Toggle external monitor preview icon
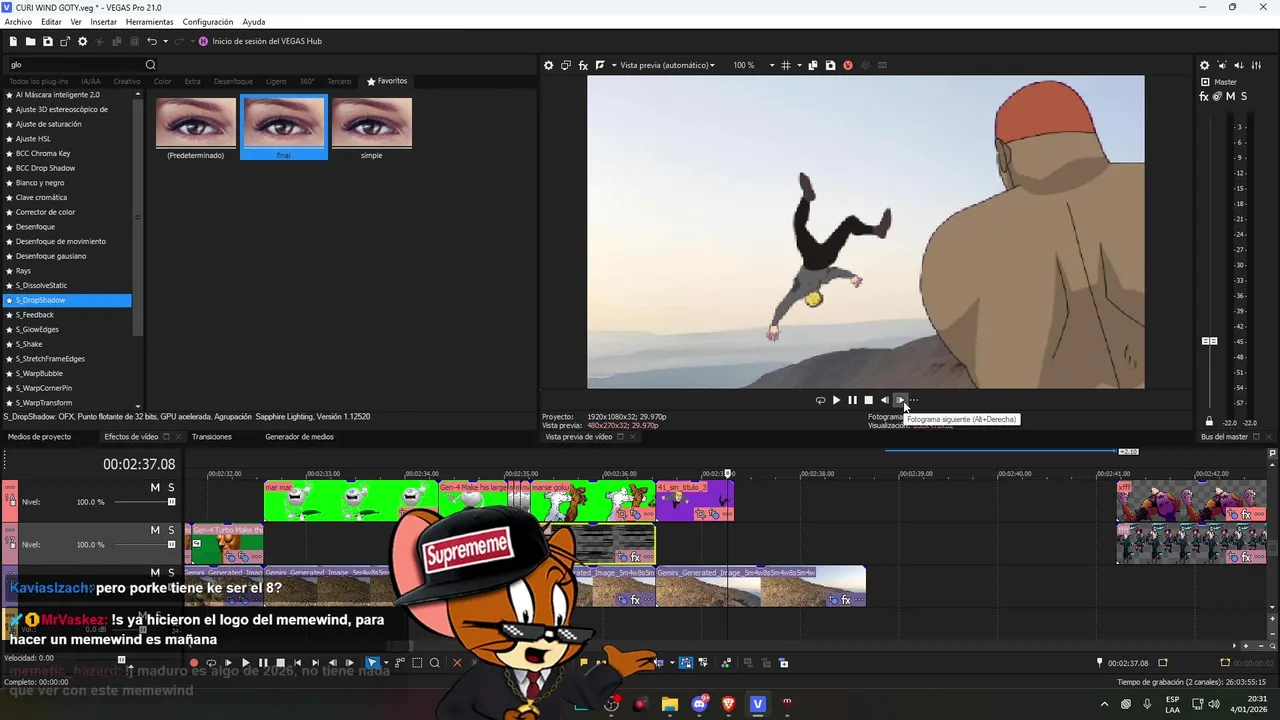 565,65
